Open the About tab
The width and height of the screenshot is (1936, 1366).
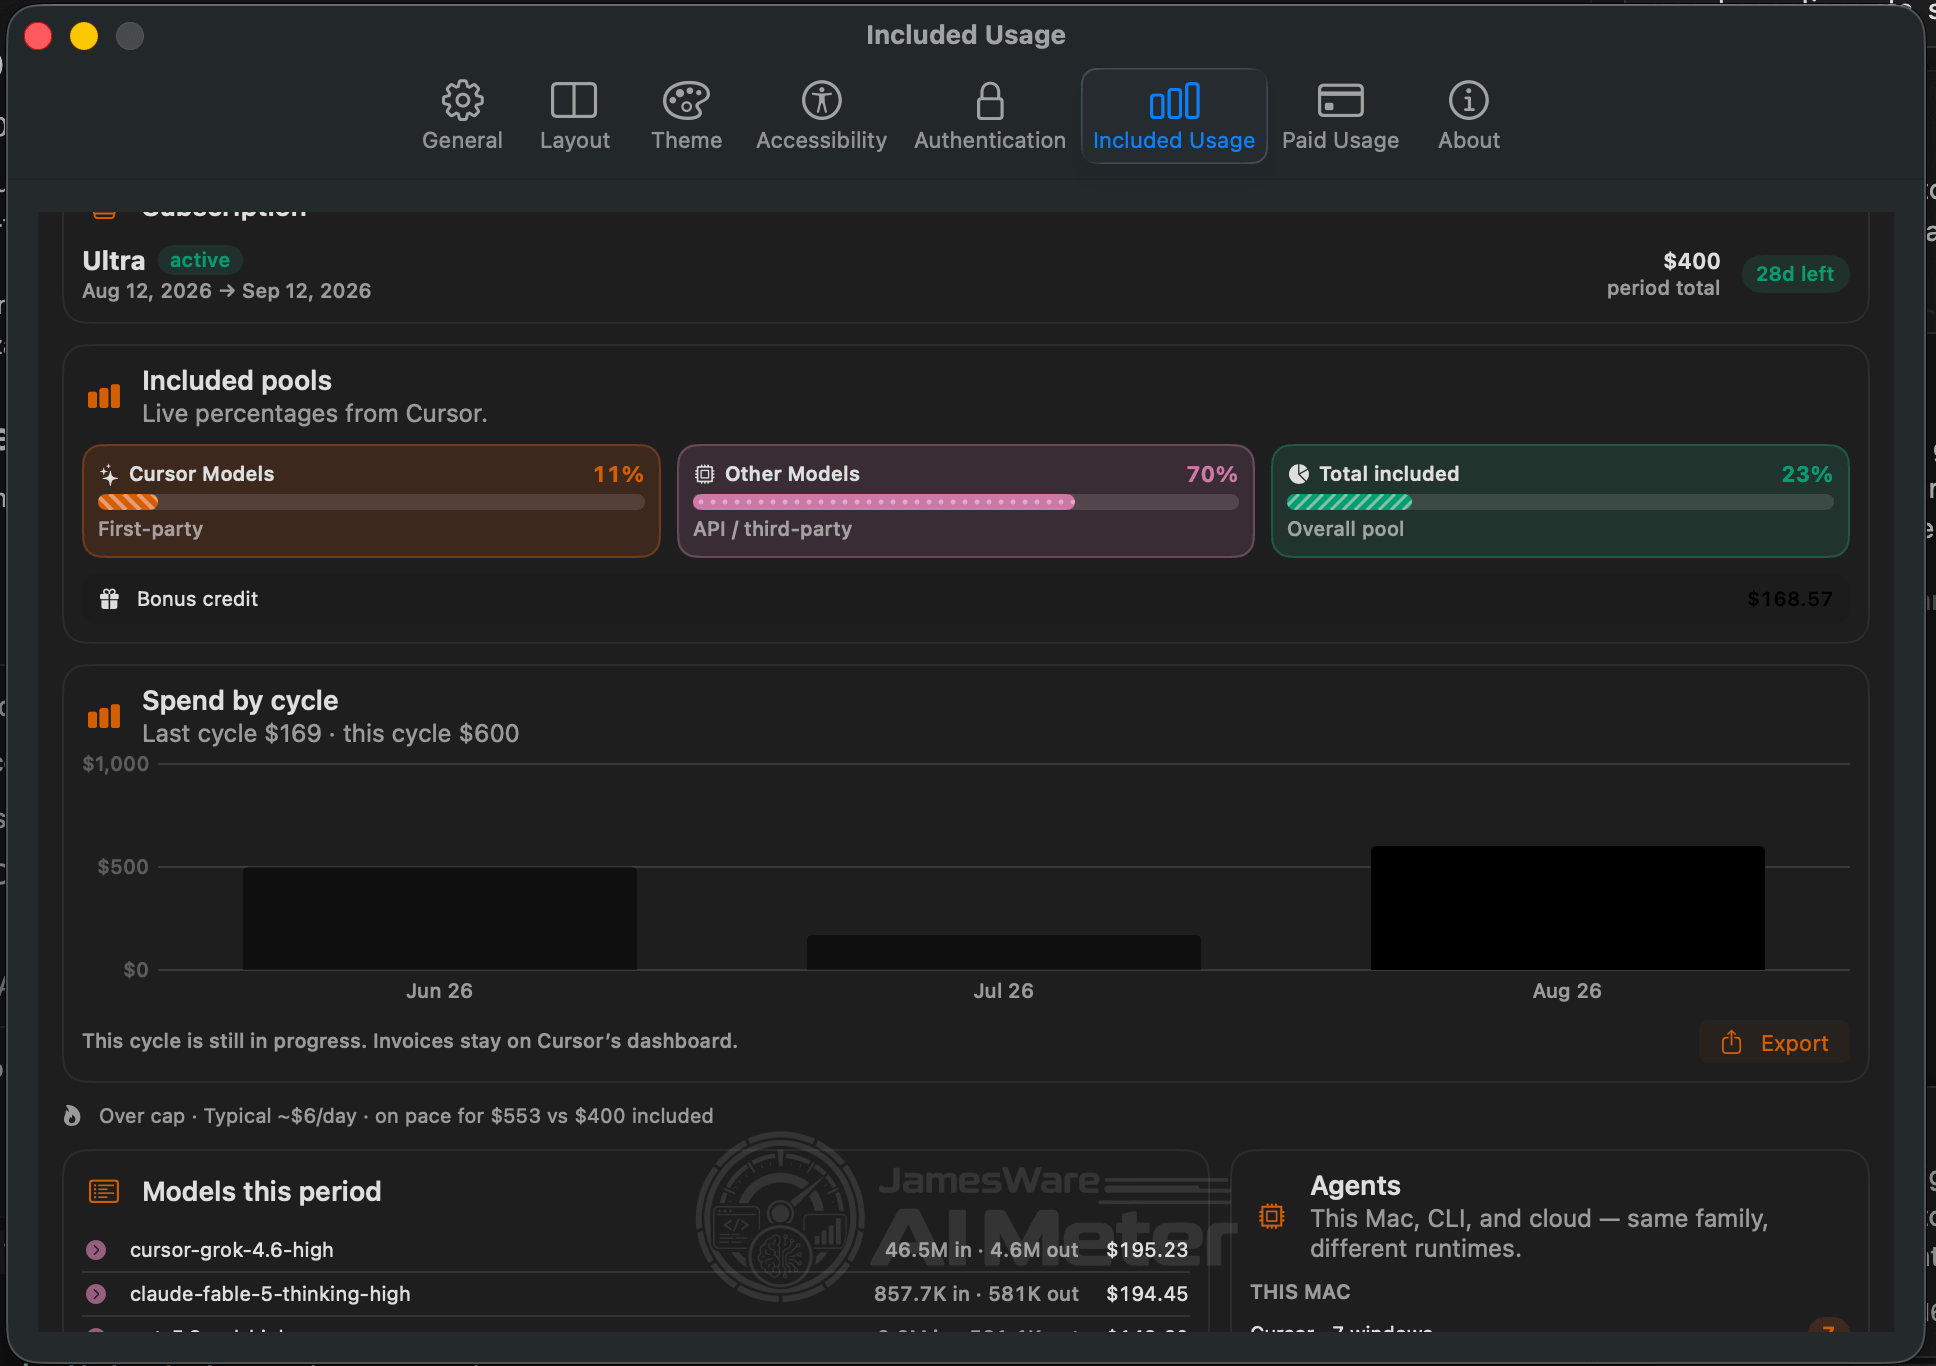tap(1468, 116)
